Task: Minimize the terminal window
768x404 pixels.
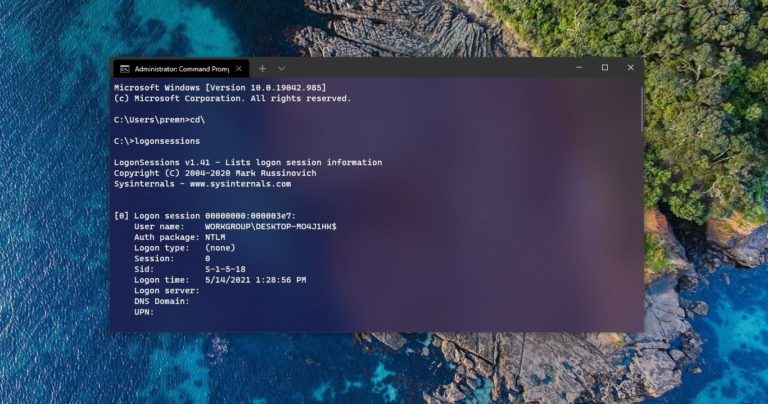Action: pyautogui.click(x=579, y=68)
